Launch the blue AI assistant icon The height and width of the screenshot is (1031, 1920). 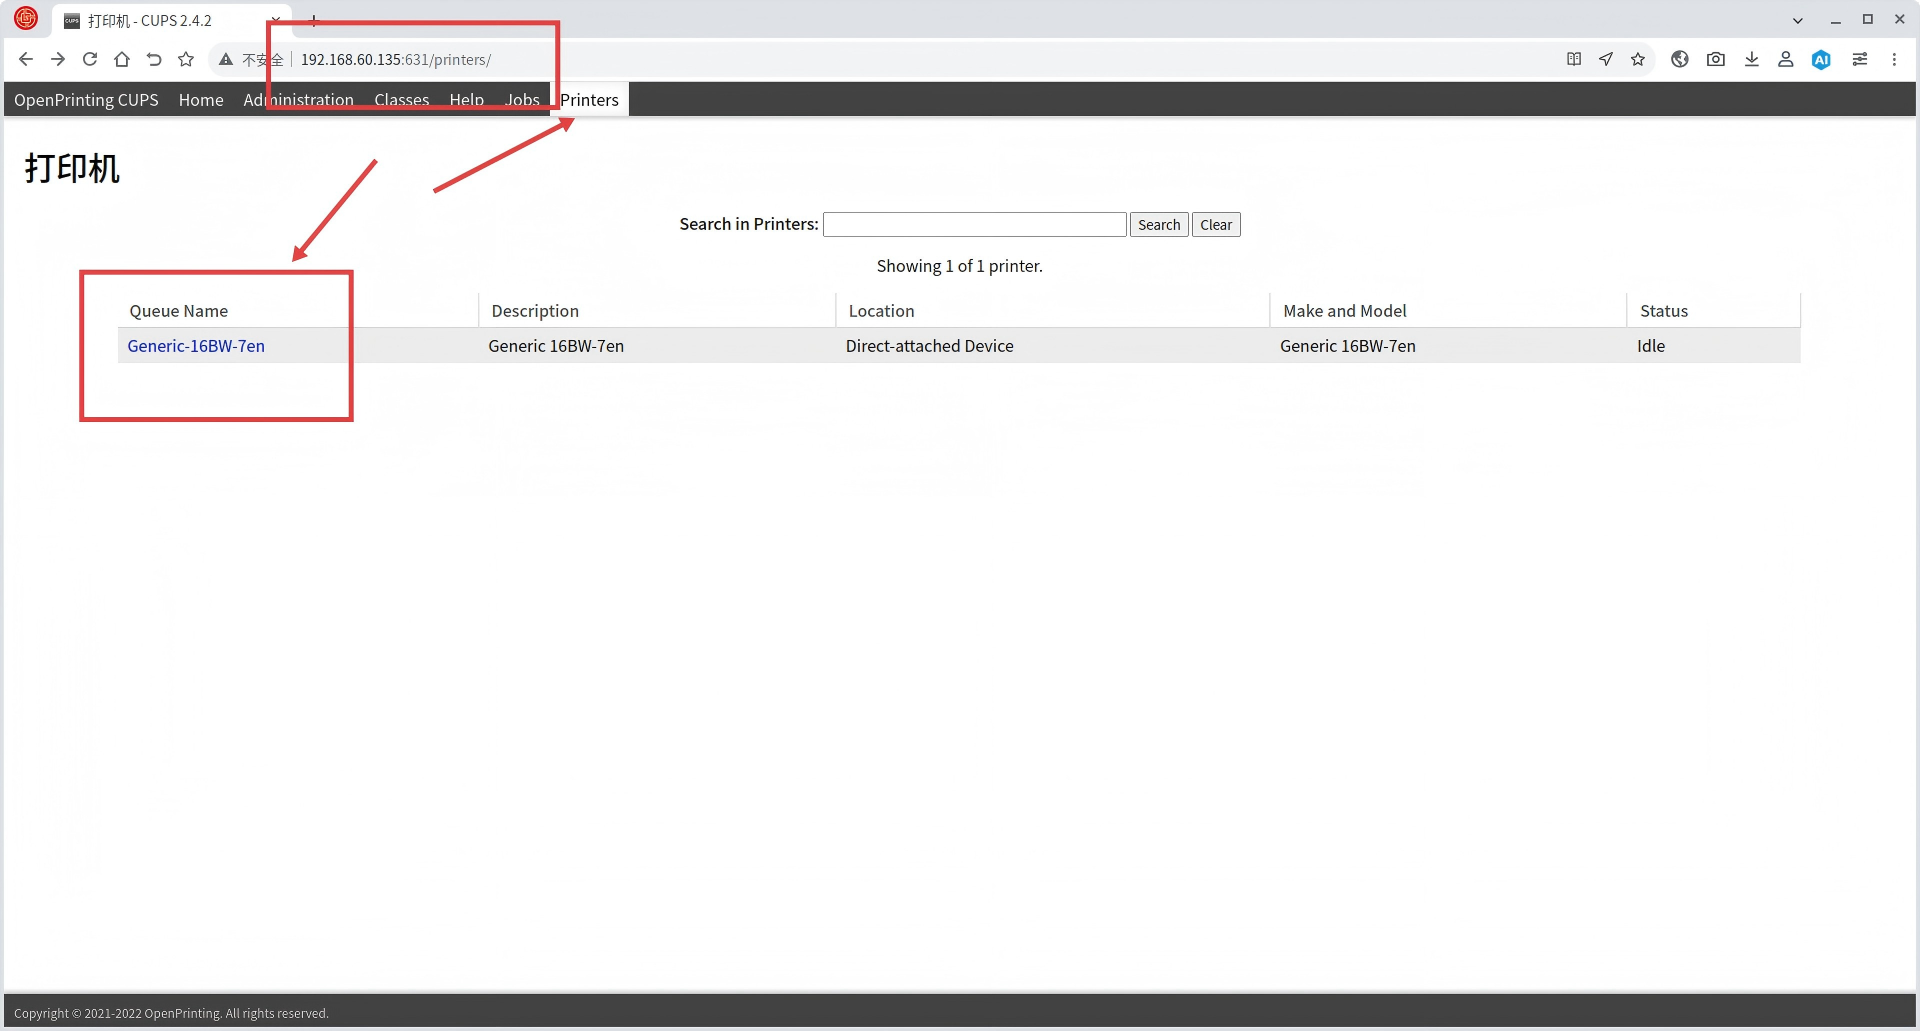coord(1822,60)
